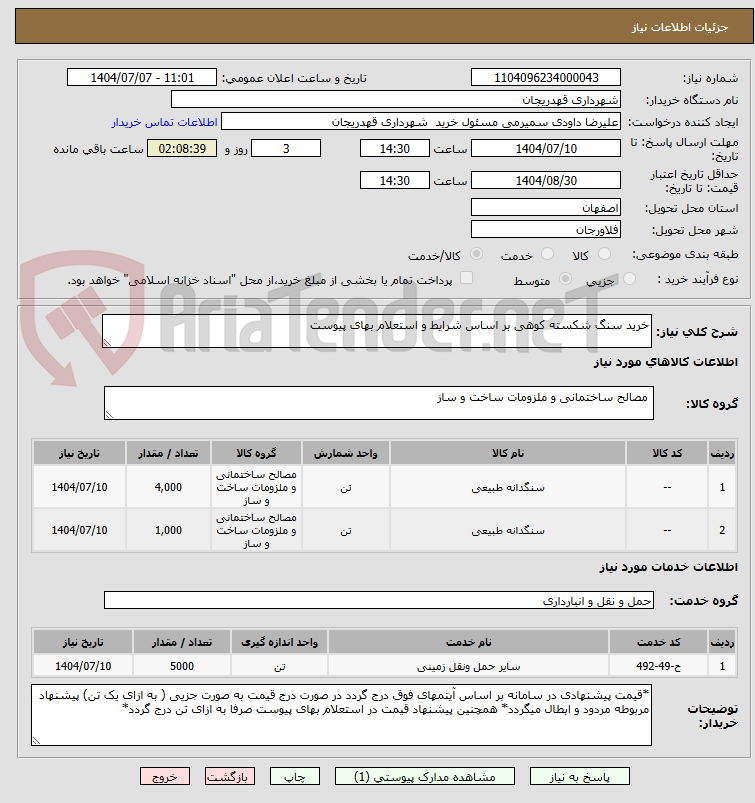Click تعداد / مقدار header in goods table
The image size is (755, 803).
point(168,453)
